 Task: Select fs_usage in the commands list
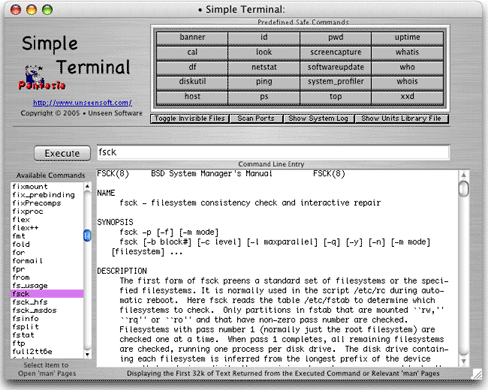47,286
